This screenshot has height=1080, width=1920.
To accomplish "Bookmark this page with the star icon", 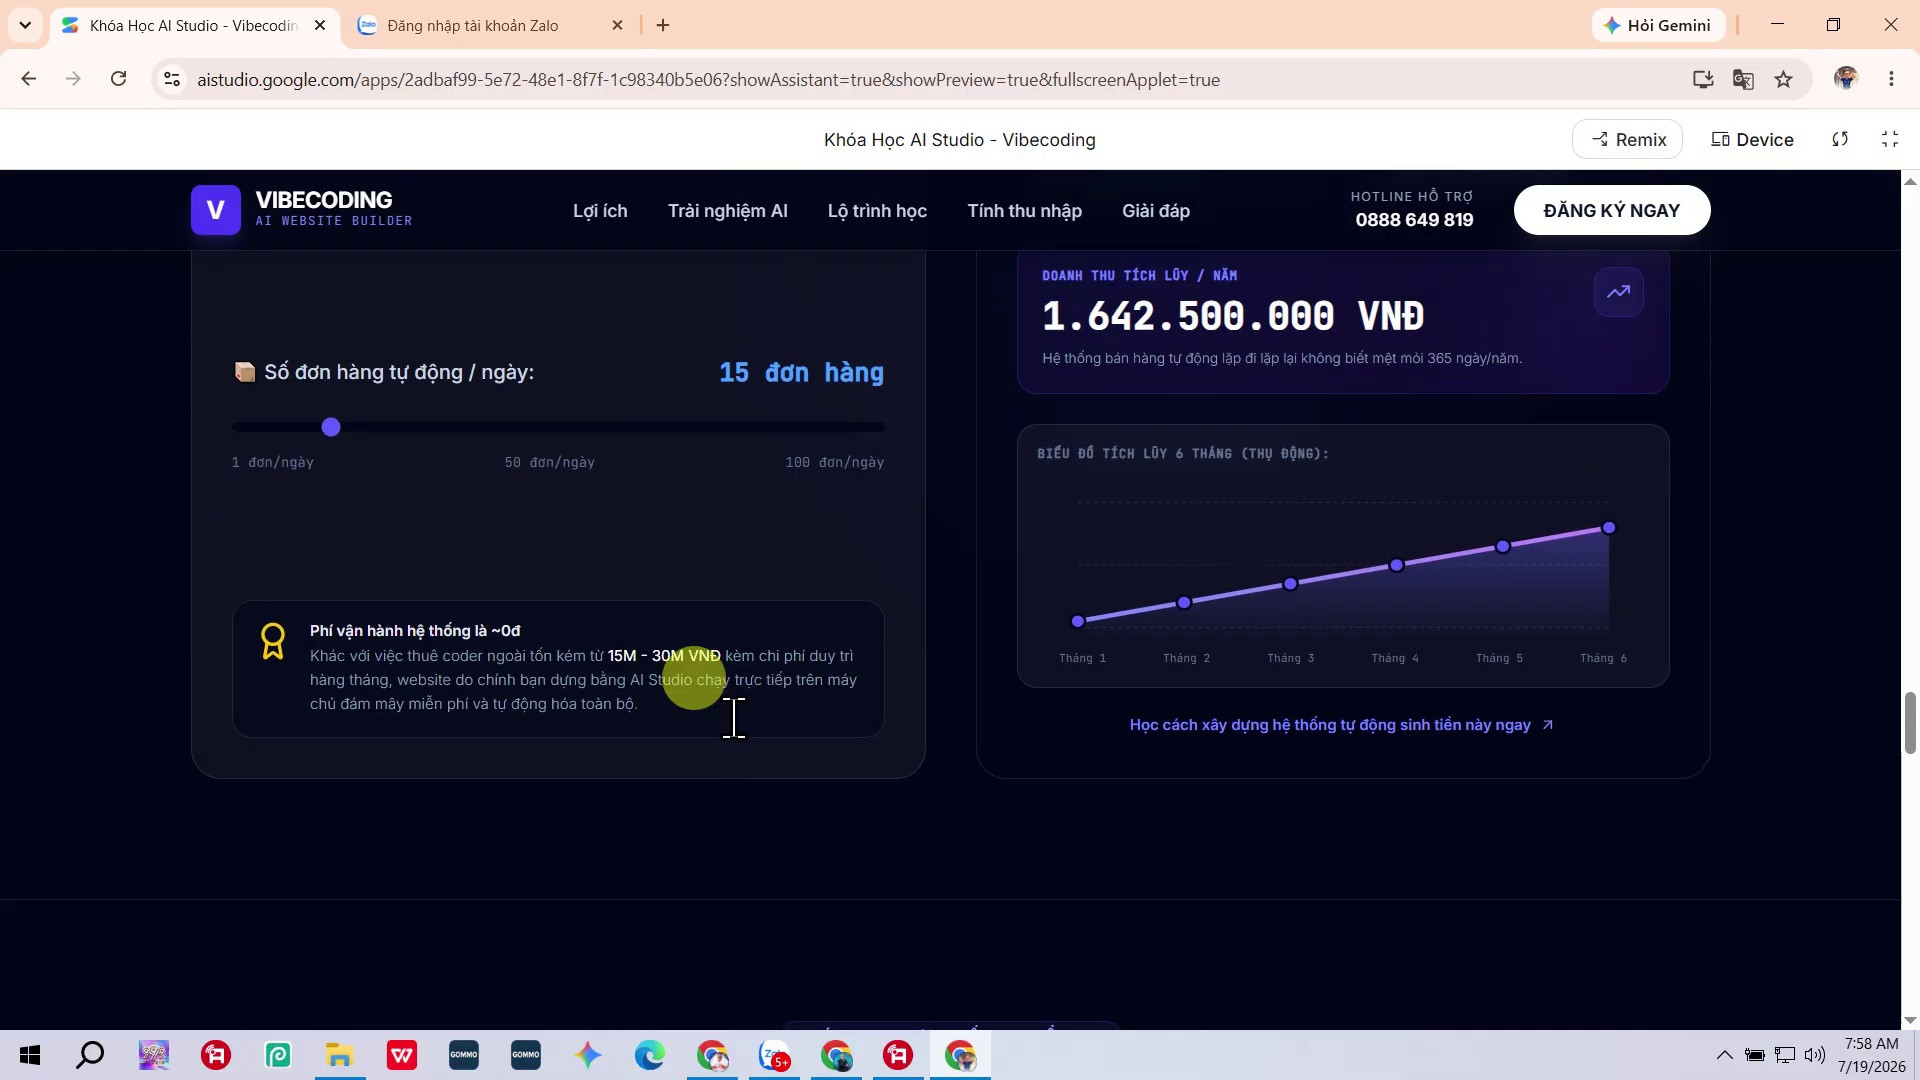I will pyautogui.click(x=1784, y=80).
